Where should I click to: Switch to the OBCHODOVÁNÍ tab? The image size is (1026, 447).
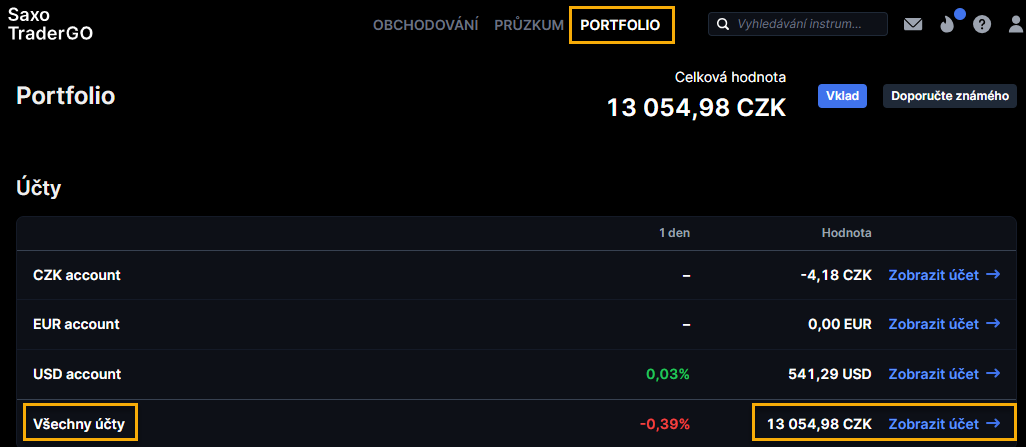[425, 25]
